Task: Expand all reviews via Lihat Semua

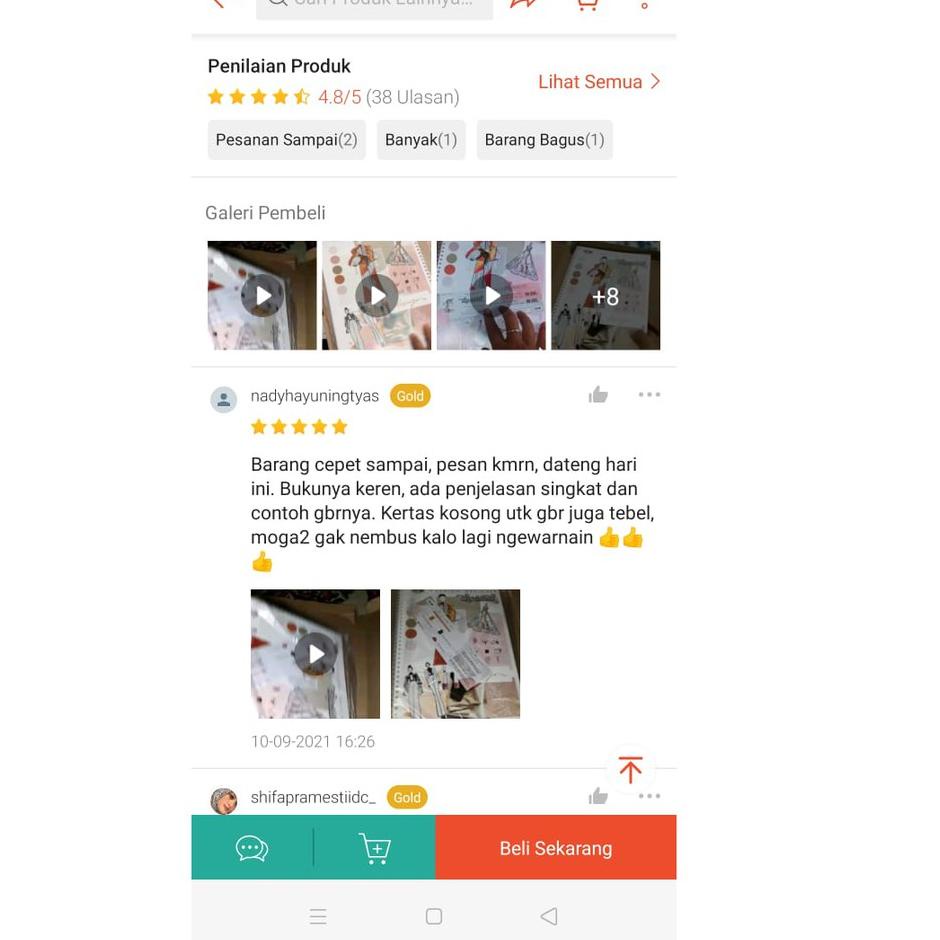Action: tap(599, 82)
